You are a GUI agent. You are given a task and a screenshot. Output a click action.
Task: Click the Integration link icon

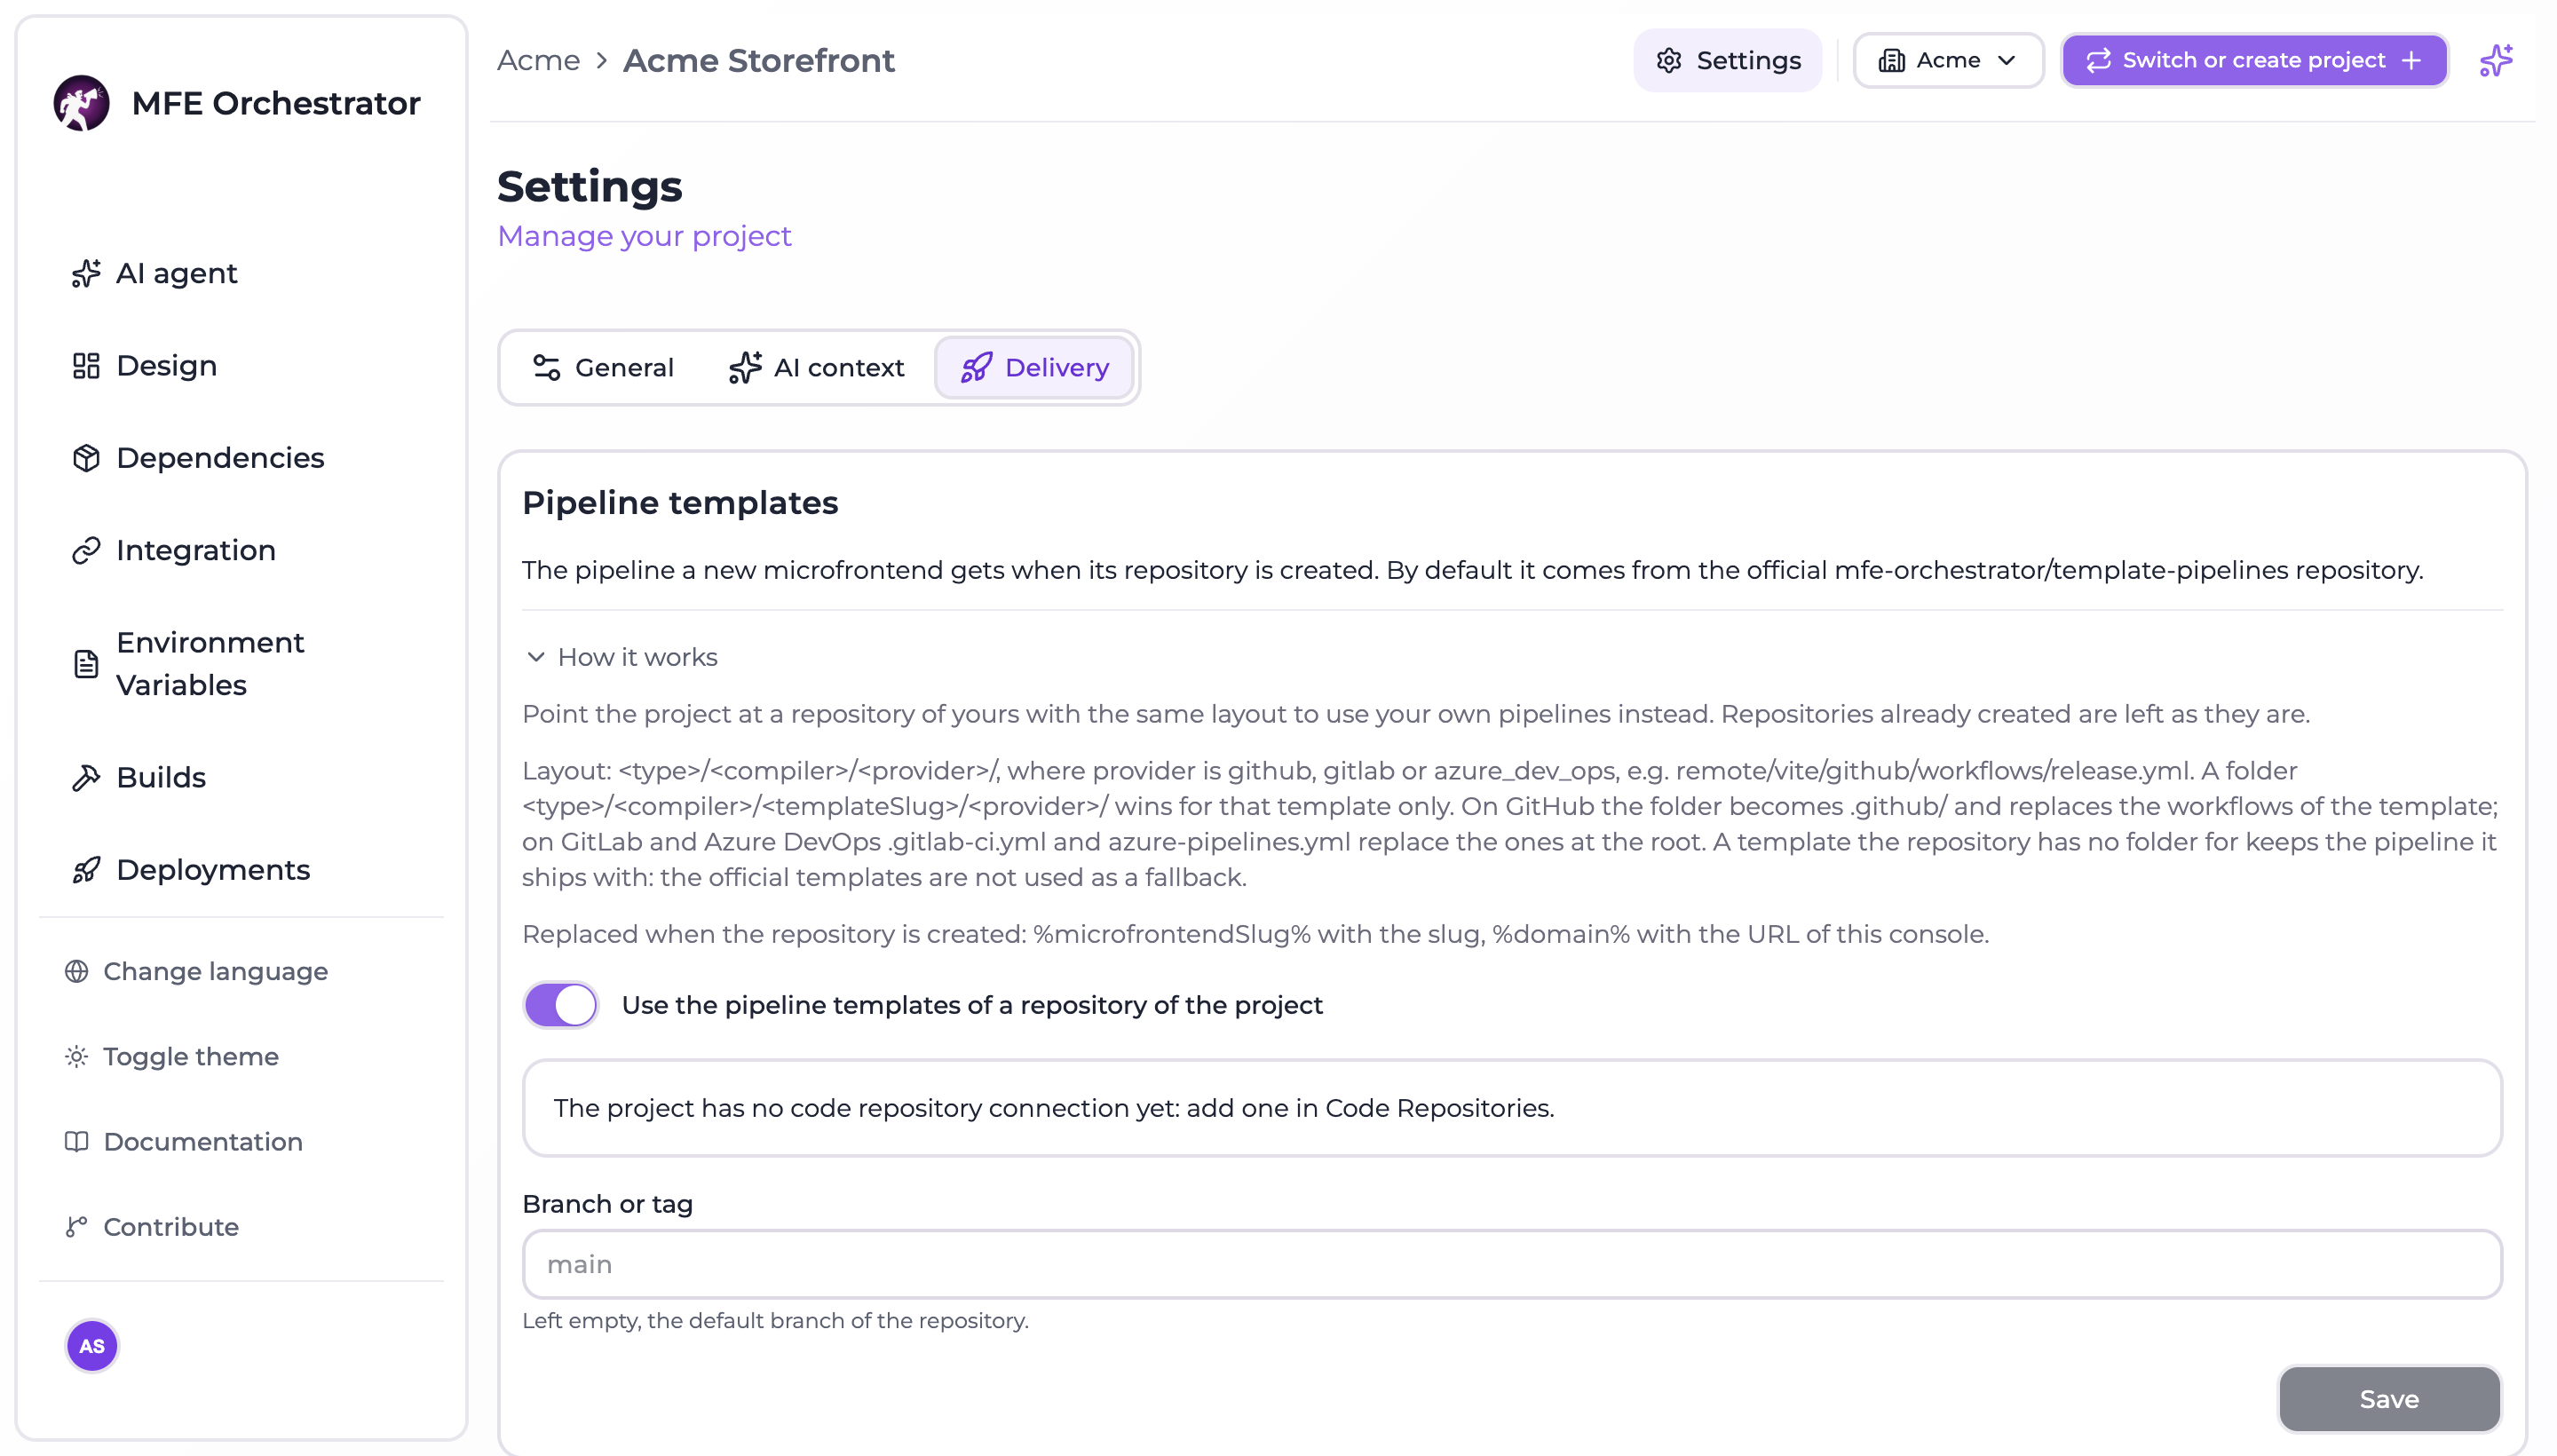click(86, 550)
